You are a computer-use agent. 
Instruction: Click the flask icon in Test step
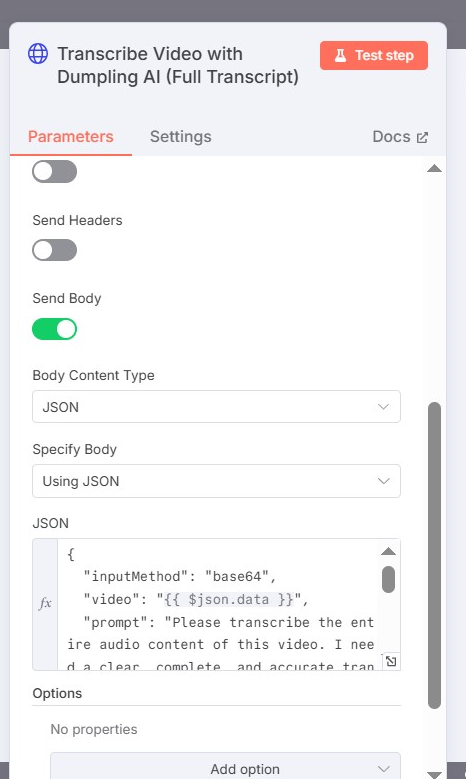340,55
